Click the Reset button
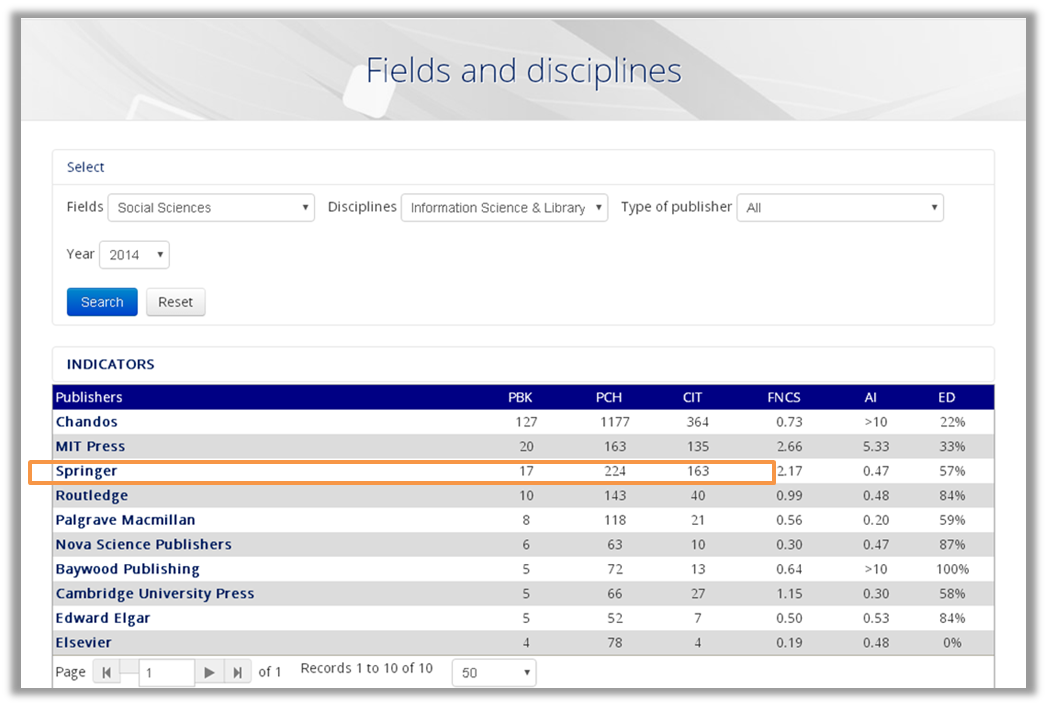This screenshot has width=1047, height=706. tap(176, 302)
